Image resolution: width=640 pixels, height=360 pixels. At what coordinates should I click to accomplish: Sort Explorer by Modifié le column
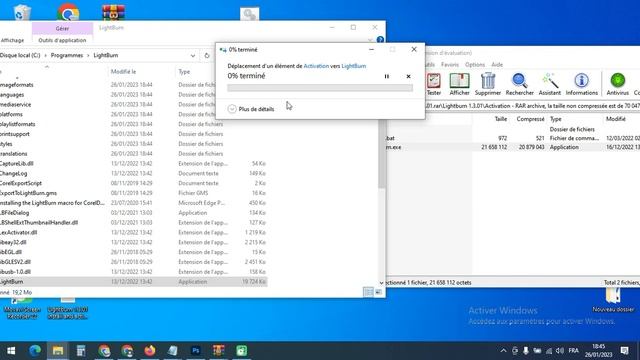(x=123, y=71)
